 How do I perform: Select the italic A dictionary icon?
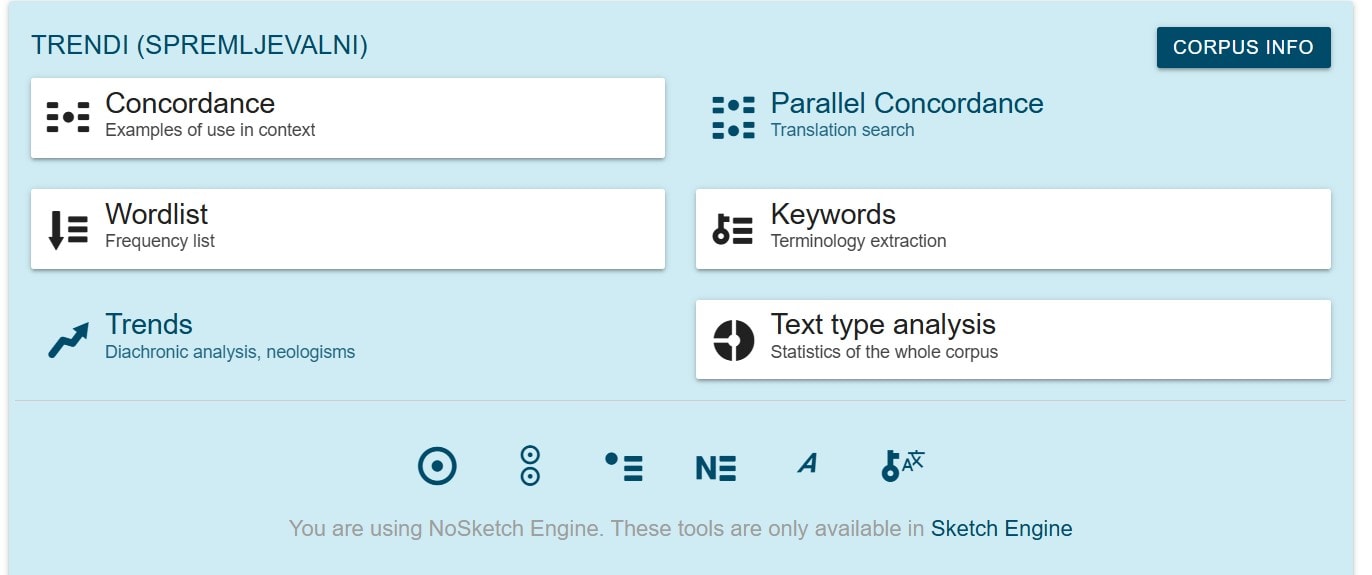click(807, 463)
